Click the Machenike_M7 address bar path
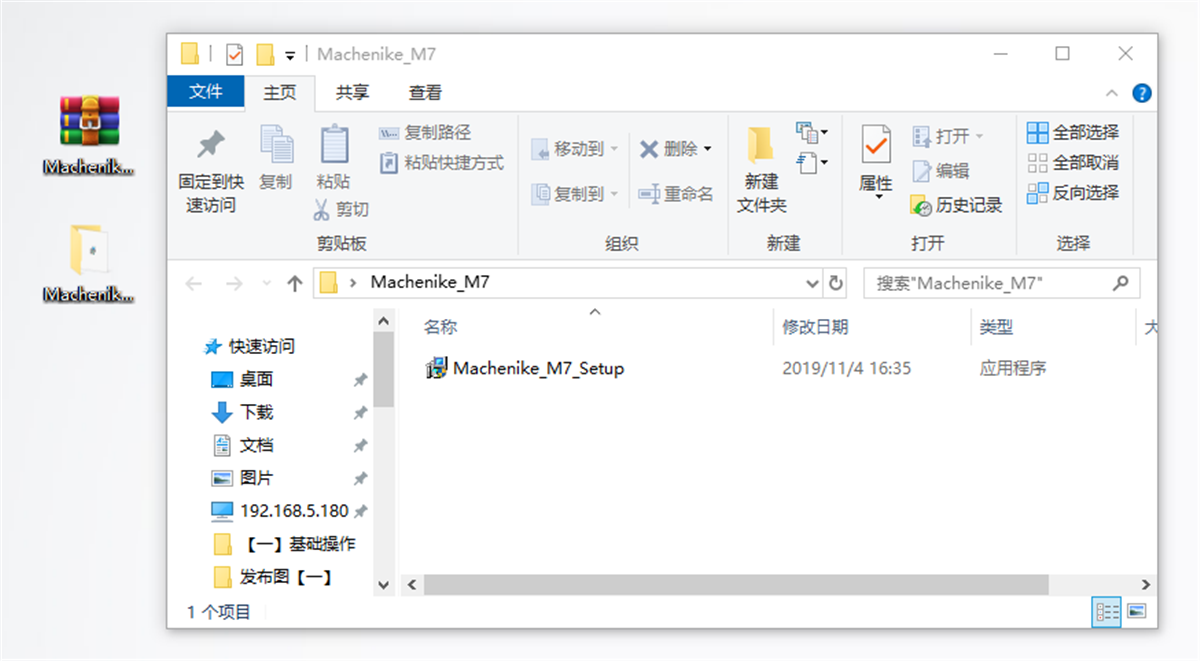Viewport: 1200px width, 661px height. (x=430, y=282)
